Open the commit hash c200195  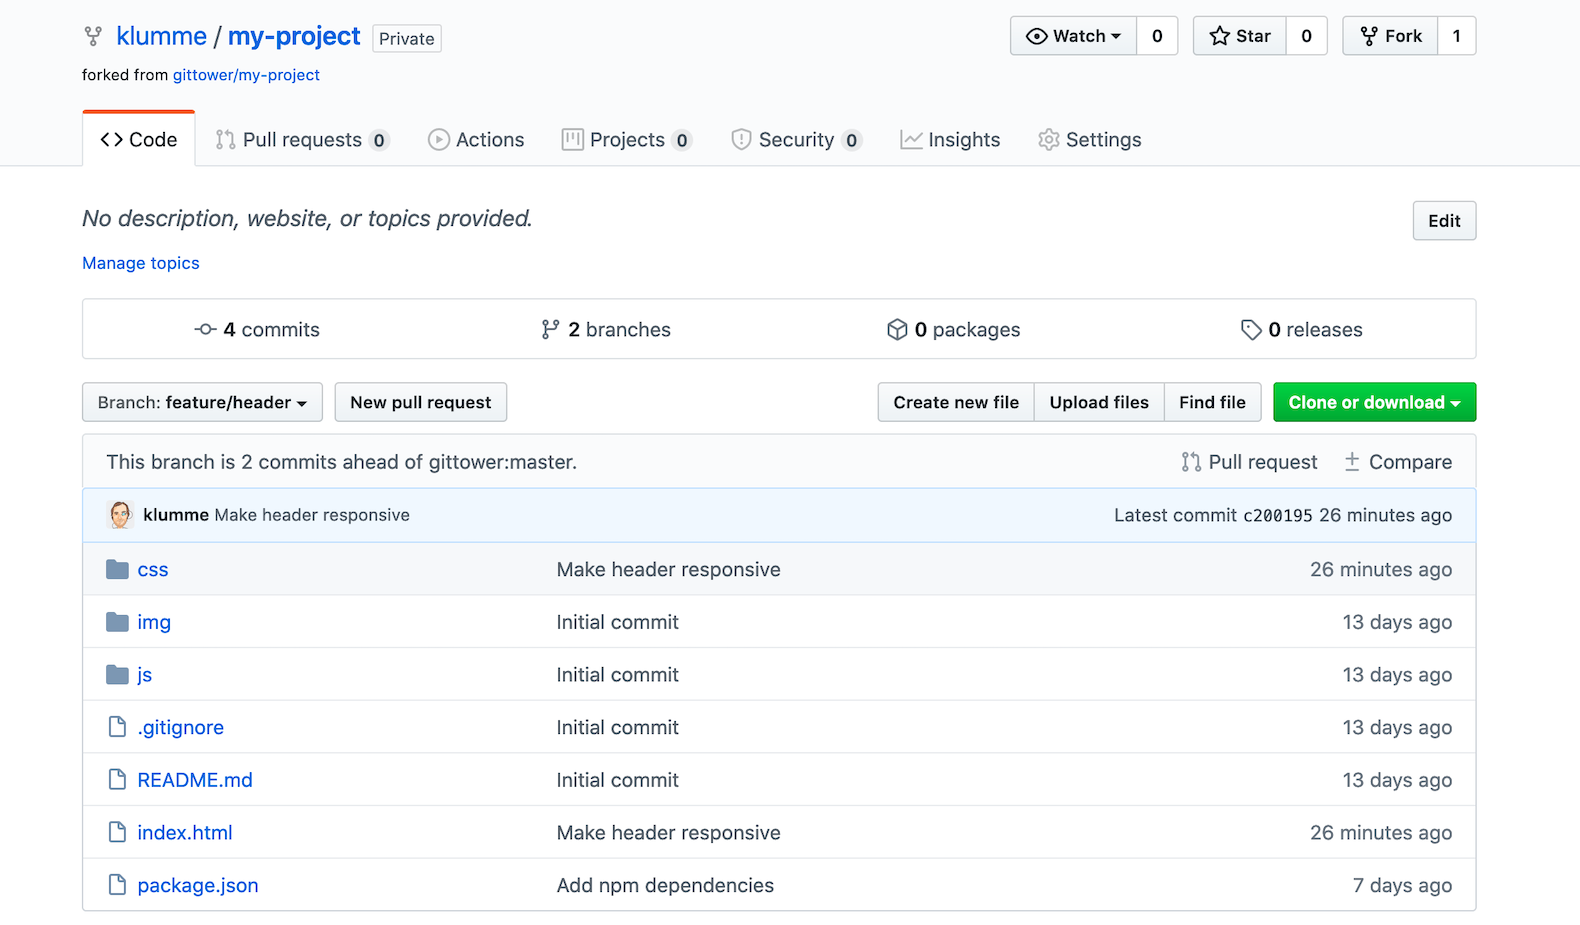click(1277, 516)
